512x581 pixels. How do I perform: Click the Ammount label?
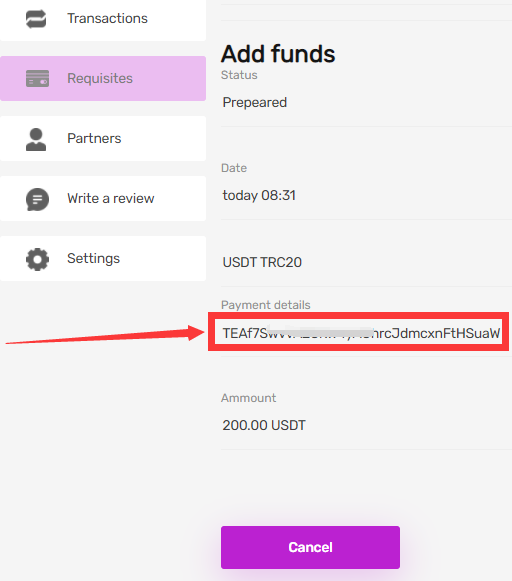(249, 398)
